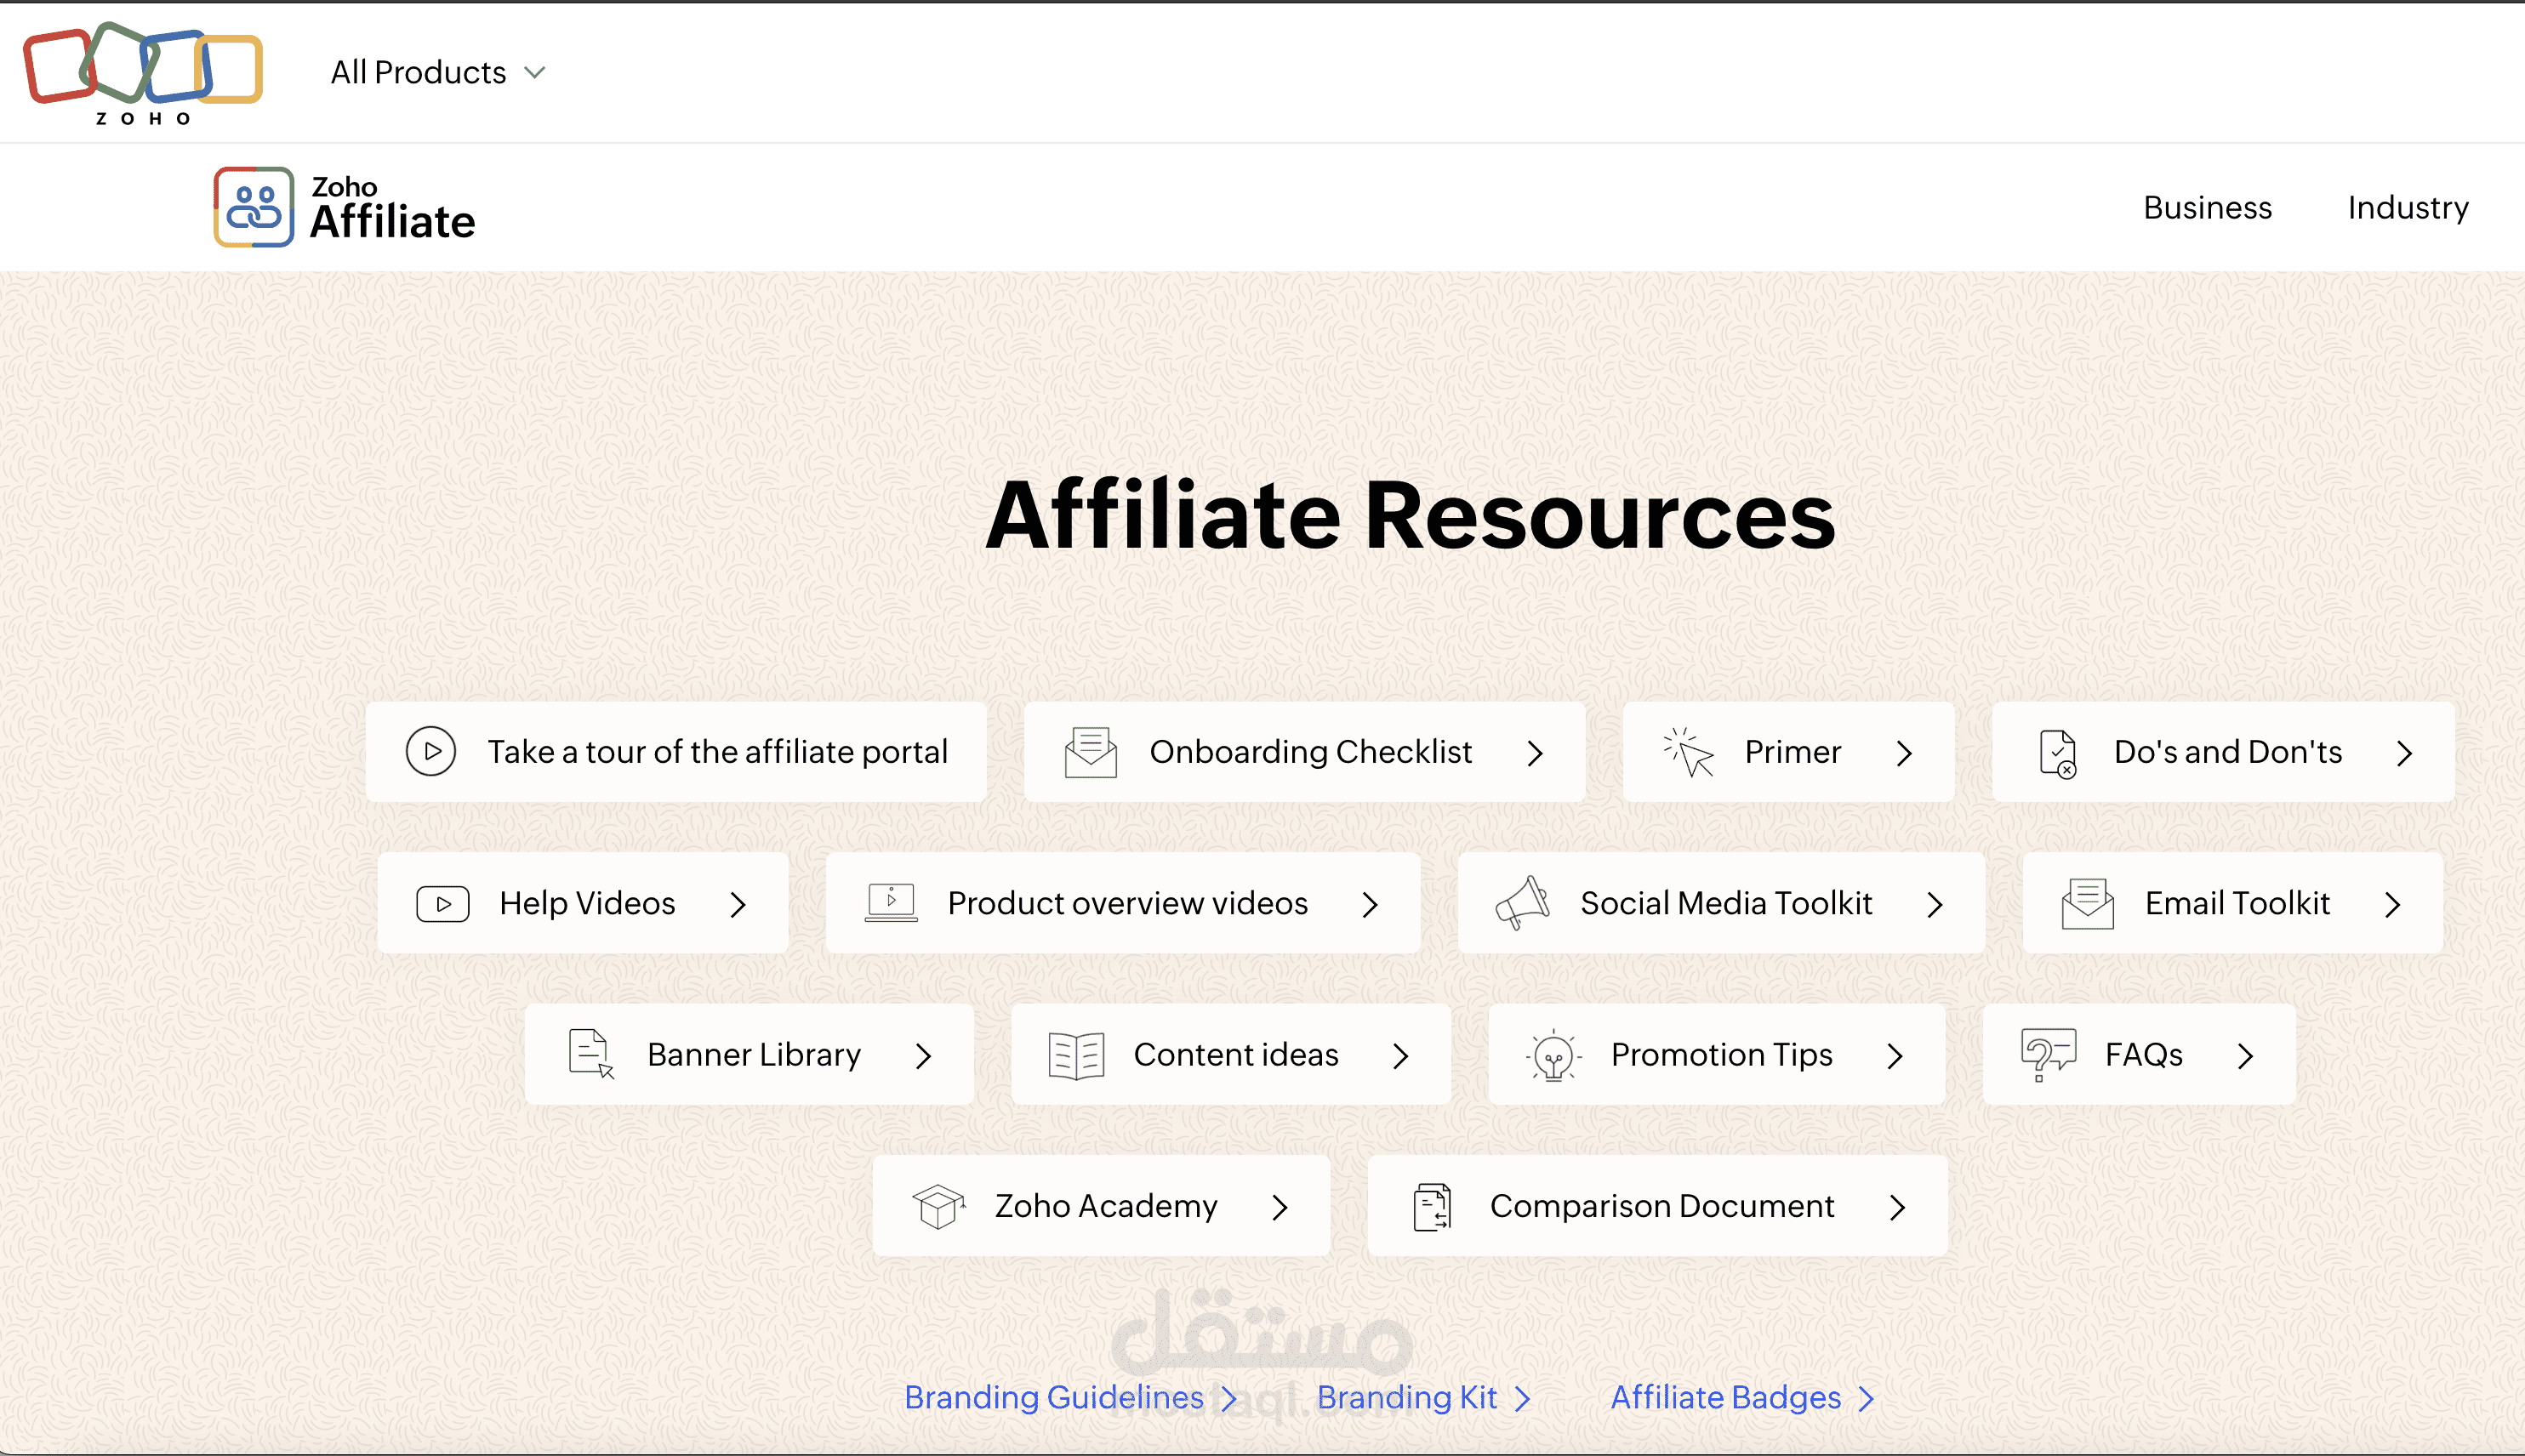Open the Promotion Tips label
The height and width of the screenshot is (1456, 2525).
[x=1722, y=1054]
